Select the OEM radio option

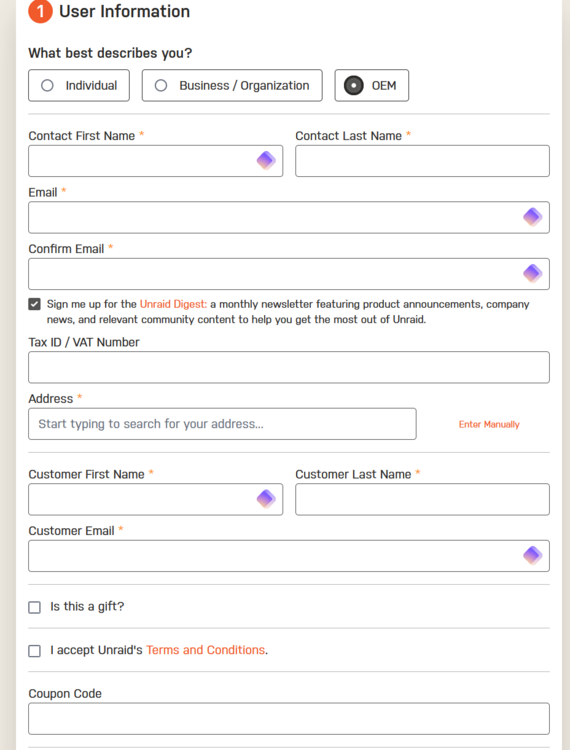[372, 86]
